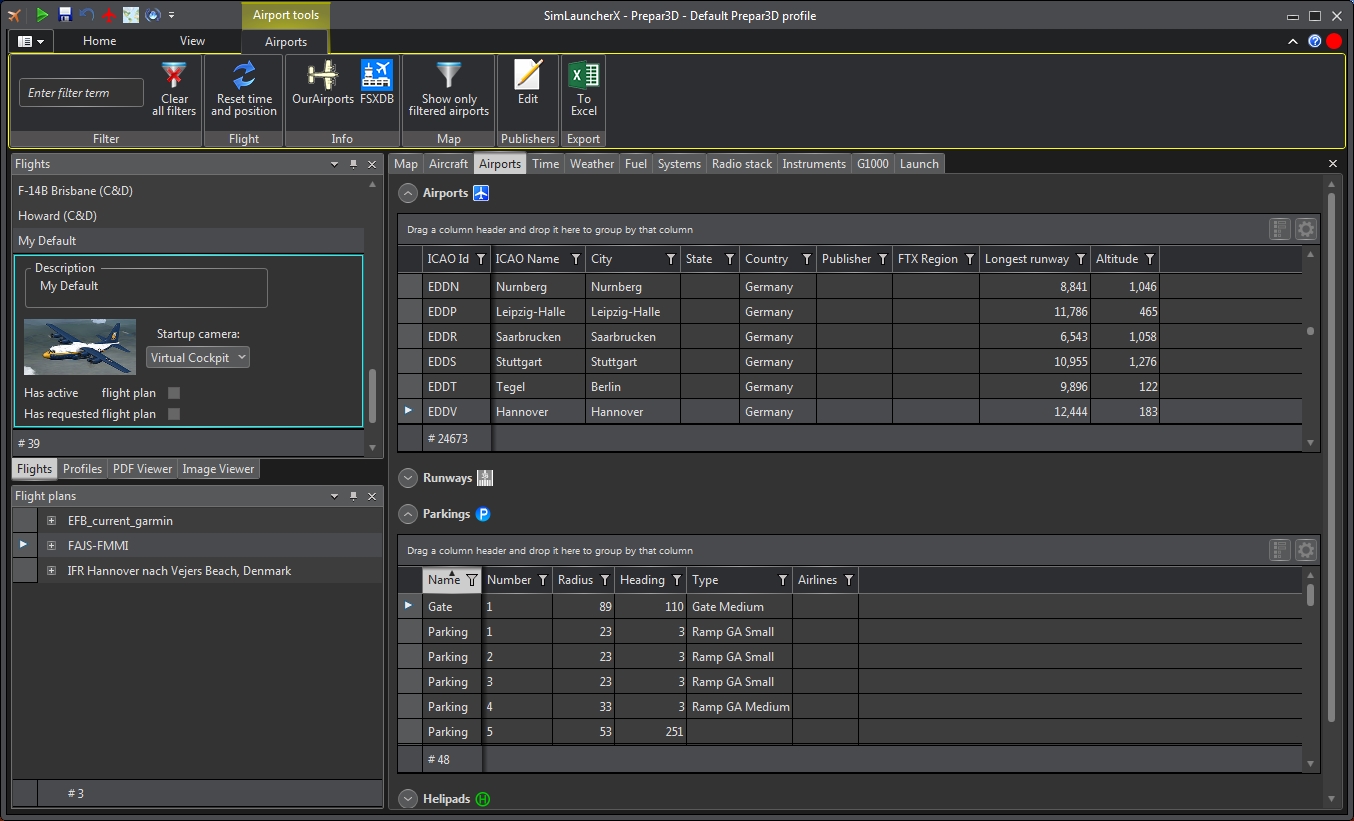Toggle Airports grid group panel icon

(1280, 229)
